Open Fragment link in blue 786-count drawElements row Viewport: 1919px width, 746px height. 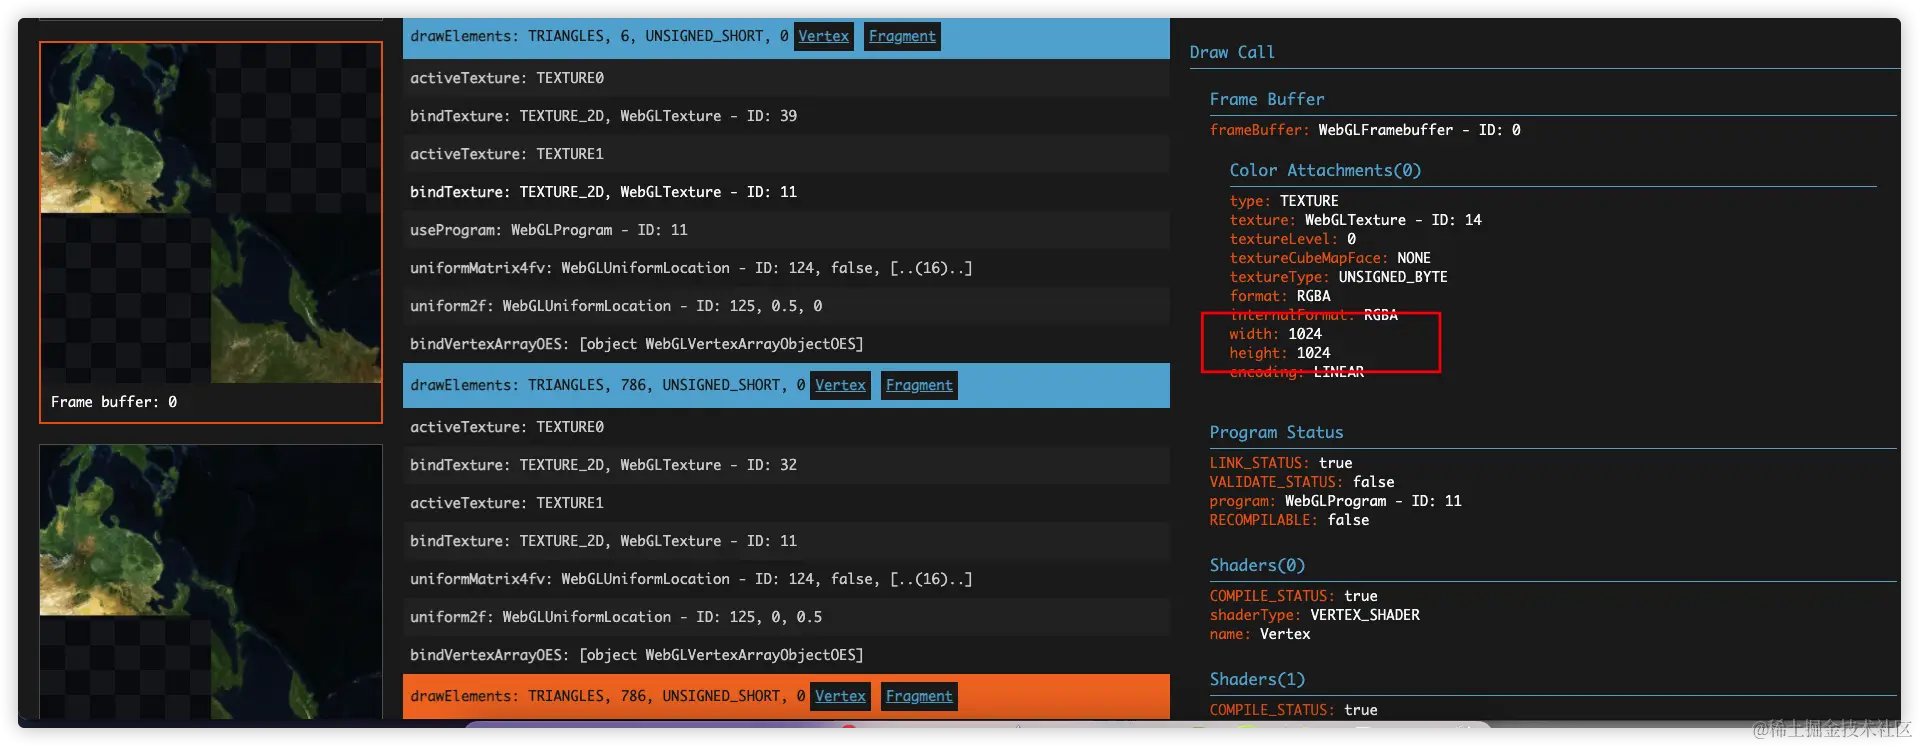(x=919, y=385)
